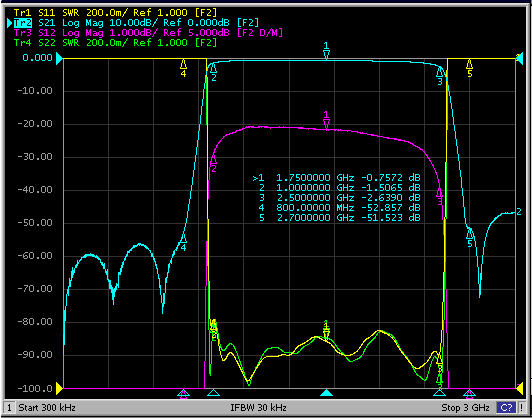
Task: Click the channel 1 indicator box in status bar
Action: [9, 407]
